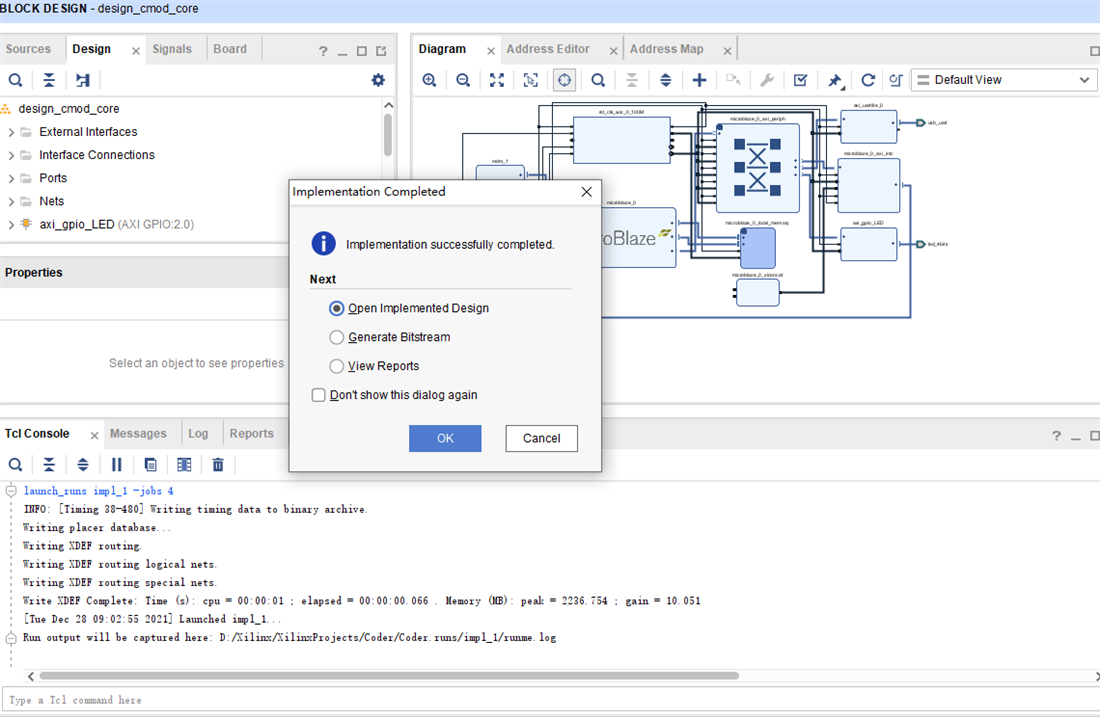This screenshot has width=1100, height=719.
Task: Open the Default View dropdown
Action: coord(1003,80)
